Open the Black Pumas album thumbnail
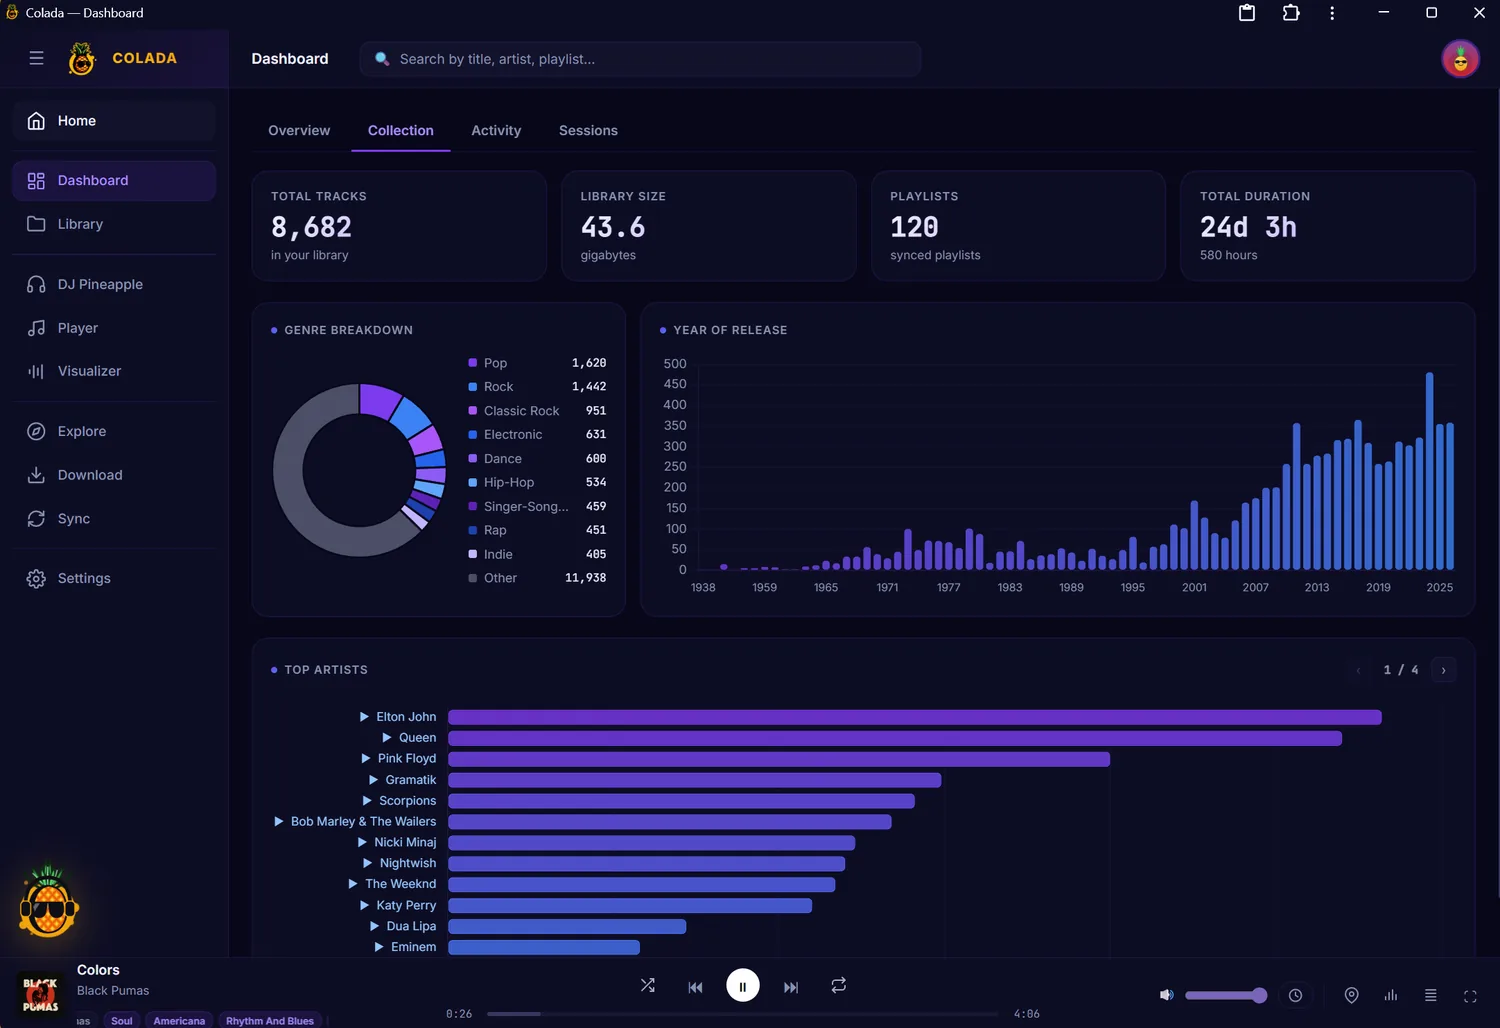The width and height of the screenshot is (1500, 1028). [x=40, y=994]
